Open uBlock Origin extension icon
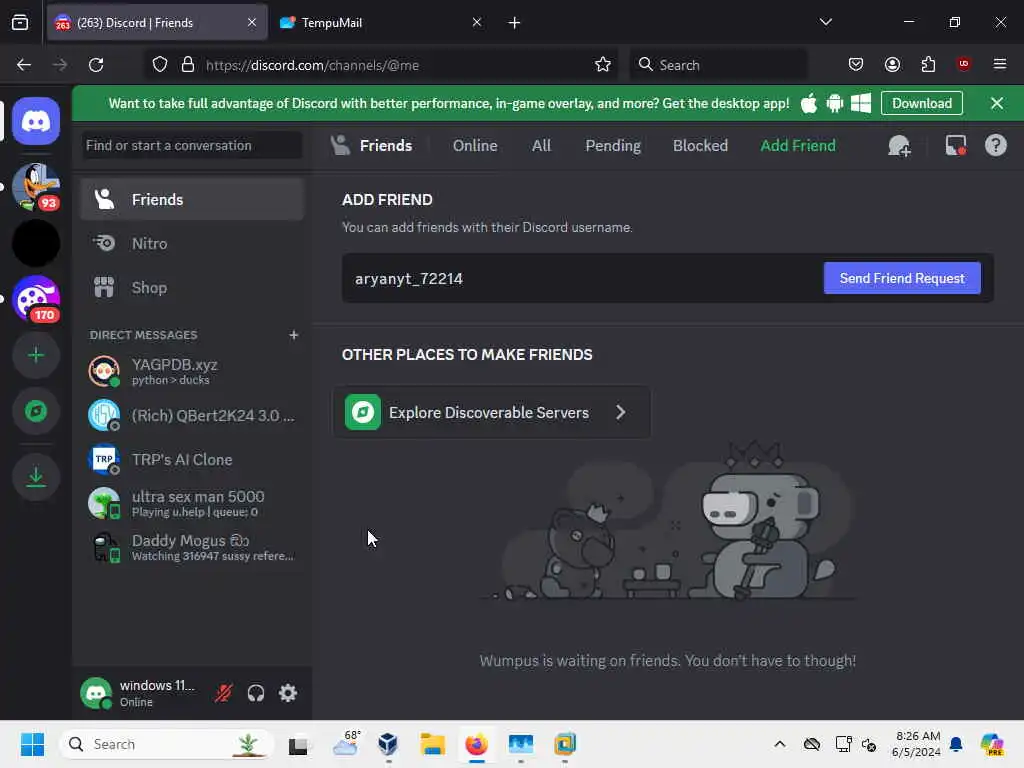 tap(963, 64)
